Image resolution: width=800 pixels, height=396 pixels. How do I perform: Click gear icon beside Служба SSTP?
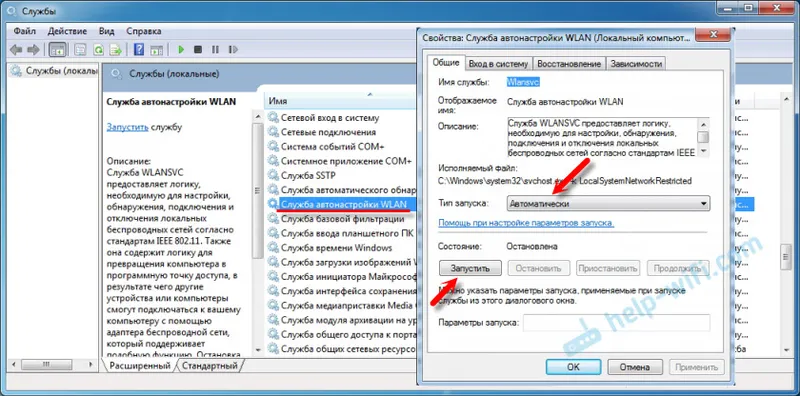(x=273, y=175)
